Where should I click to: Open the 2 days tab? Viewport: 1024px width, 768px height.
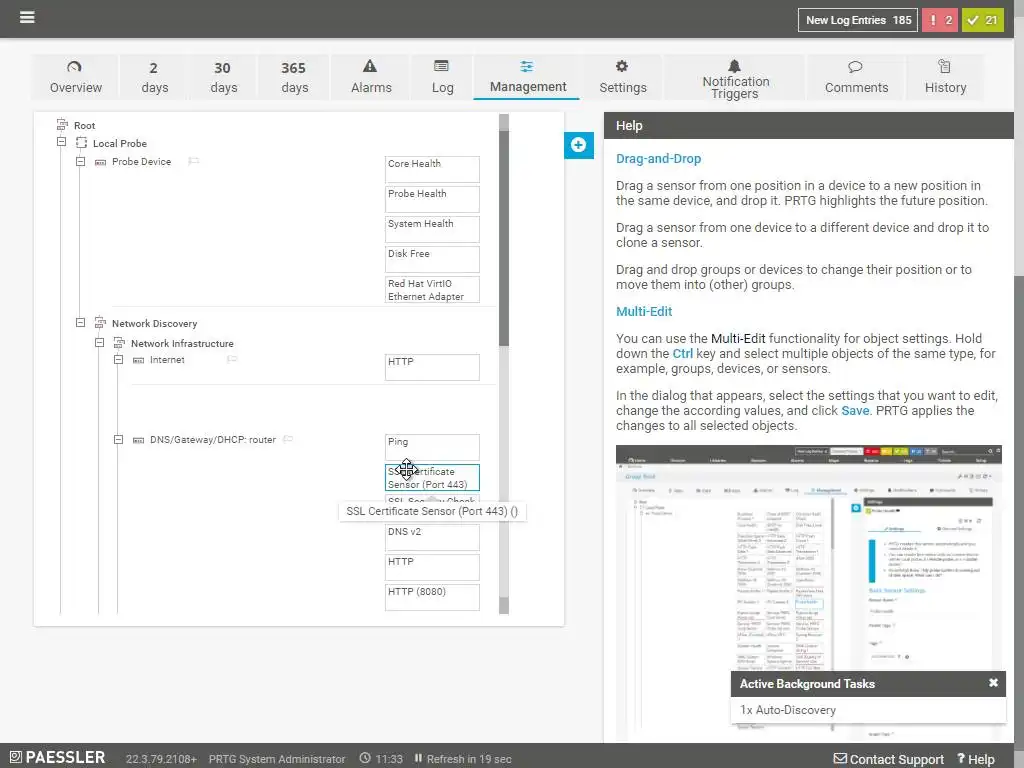point(154,77)
